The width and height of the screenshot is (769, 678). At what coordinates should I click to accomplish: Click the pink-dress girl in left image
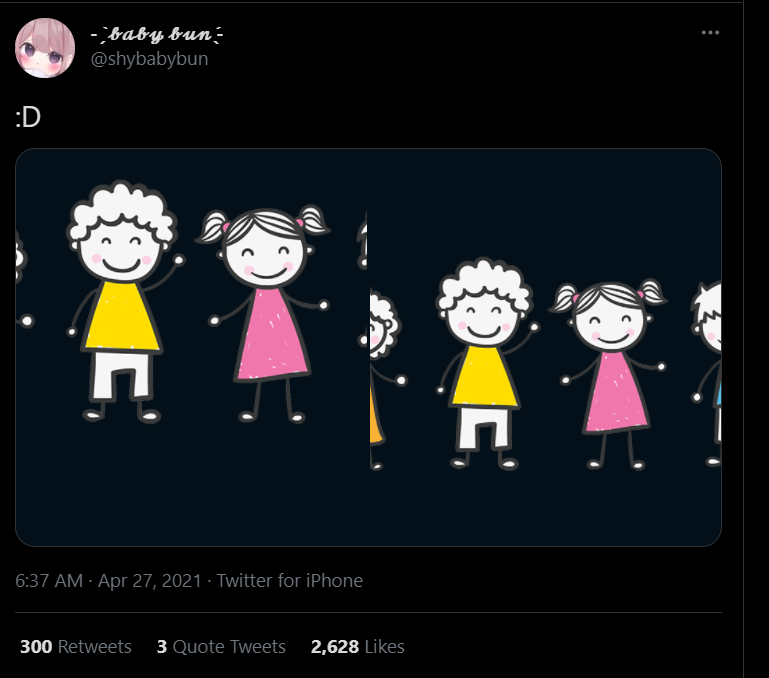pos(270,330)
